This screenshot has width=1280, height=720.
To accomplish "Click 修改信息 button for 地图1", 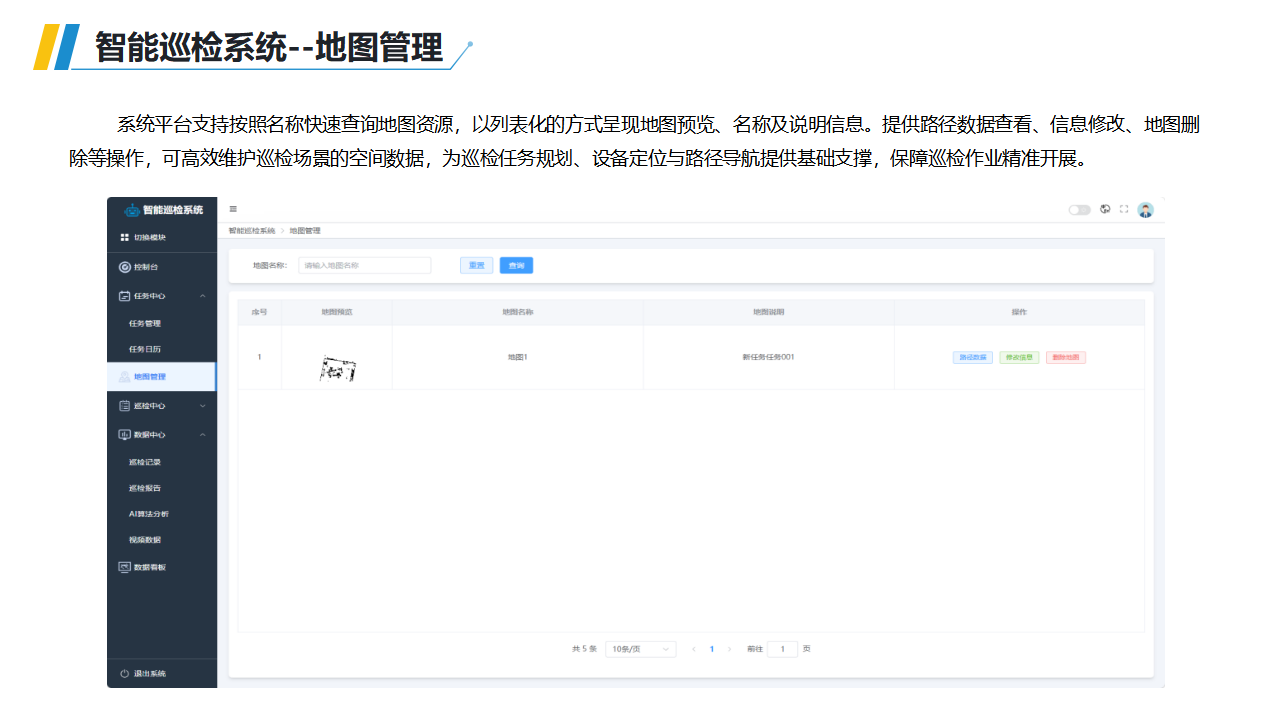I will pos(1019,357).
